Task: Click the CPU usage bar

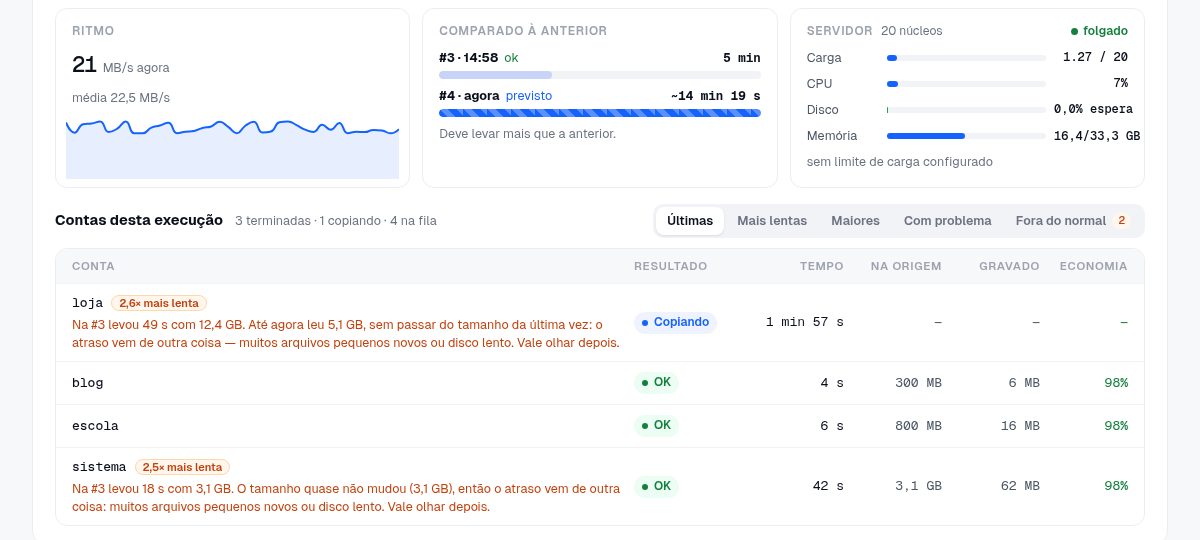Action: pyautogui.click(x=966, y=84)
